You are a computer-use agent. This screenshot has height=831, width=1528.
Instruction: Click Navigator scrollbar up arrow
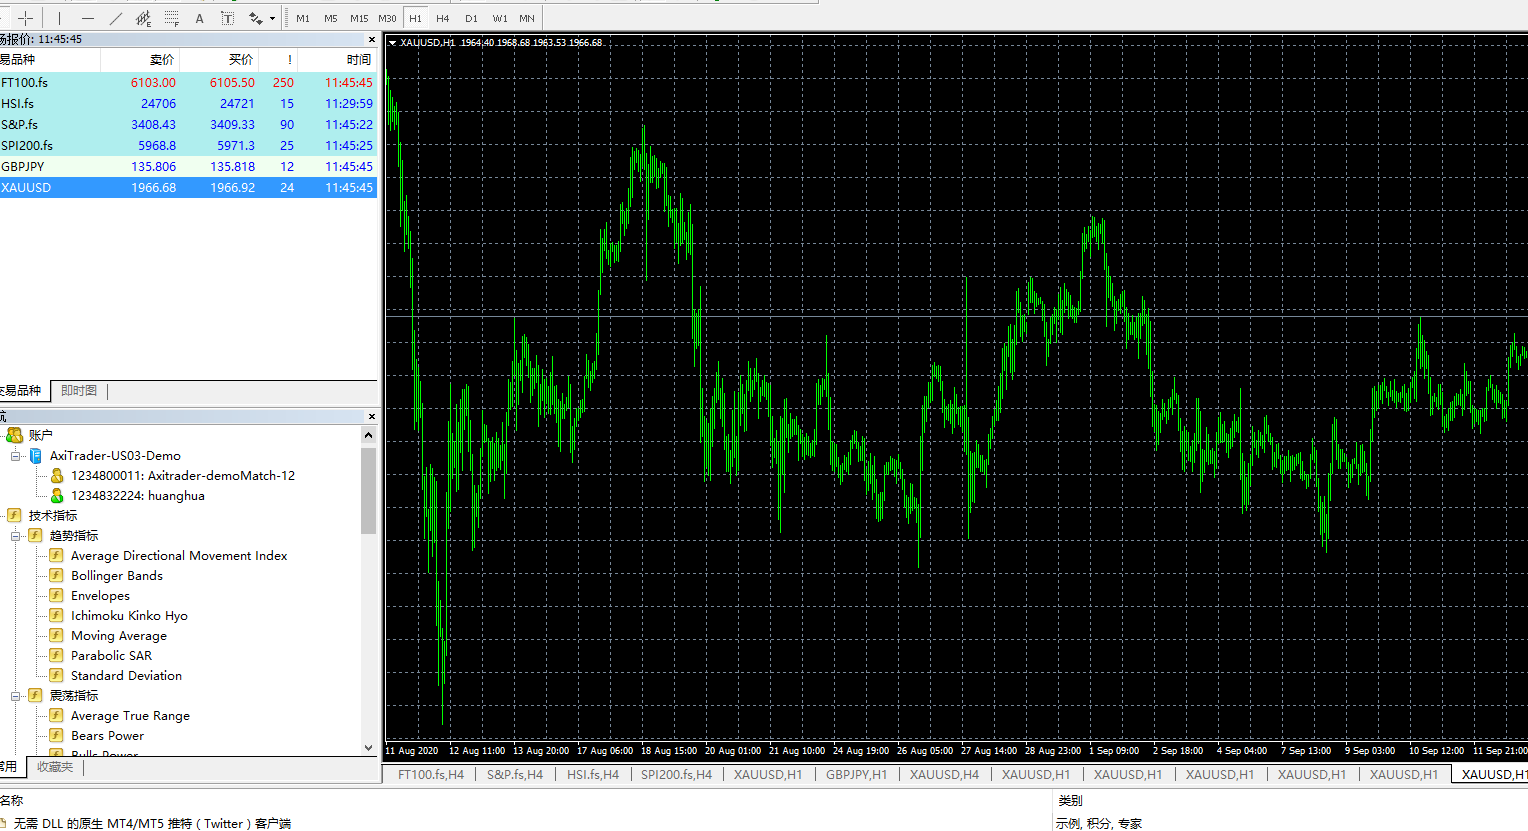pyautogui.click(x=369, y=435)
